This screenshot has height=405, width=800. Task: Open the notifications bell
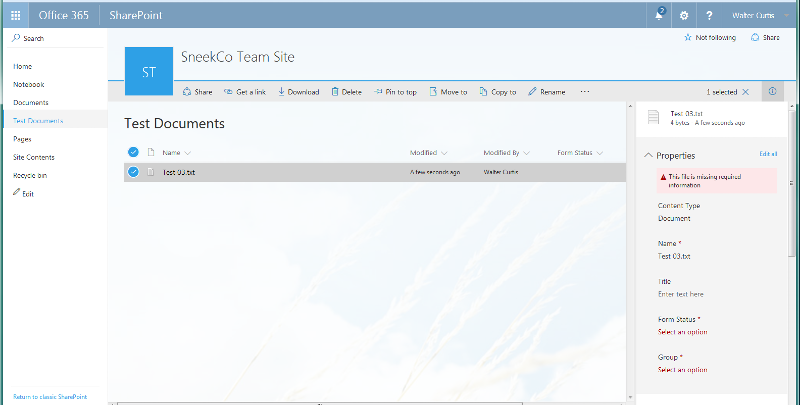(x=659, y=15)
